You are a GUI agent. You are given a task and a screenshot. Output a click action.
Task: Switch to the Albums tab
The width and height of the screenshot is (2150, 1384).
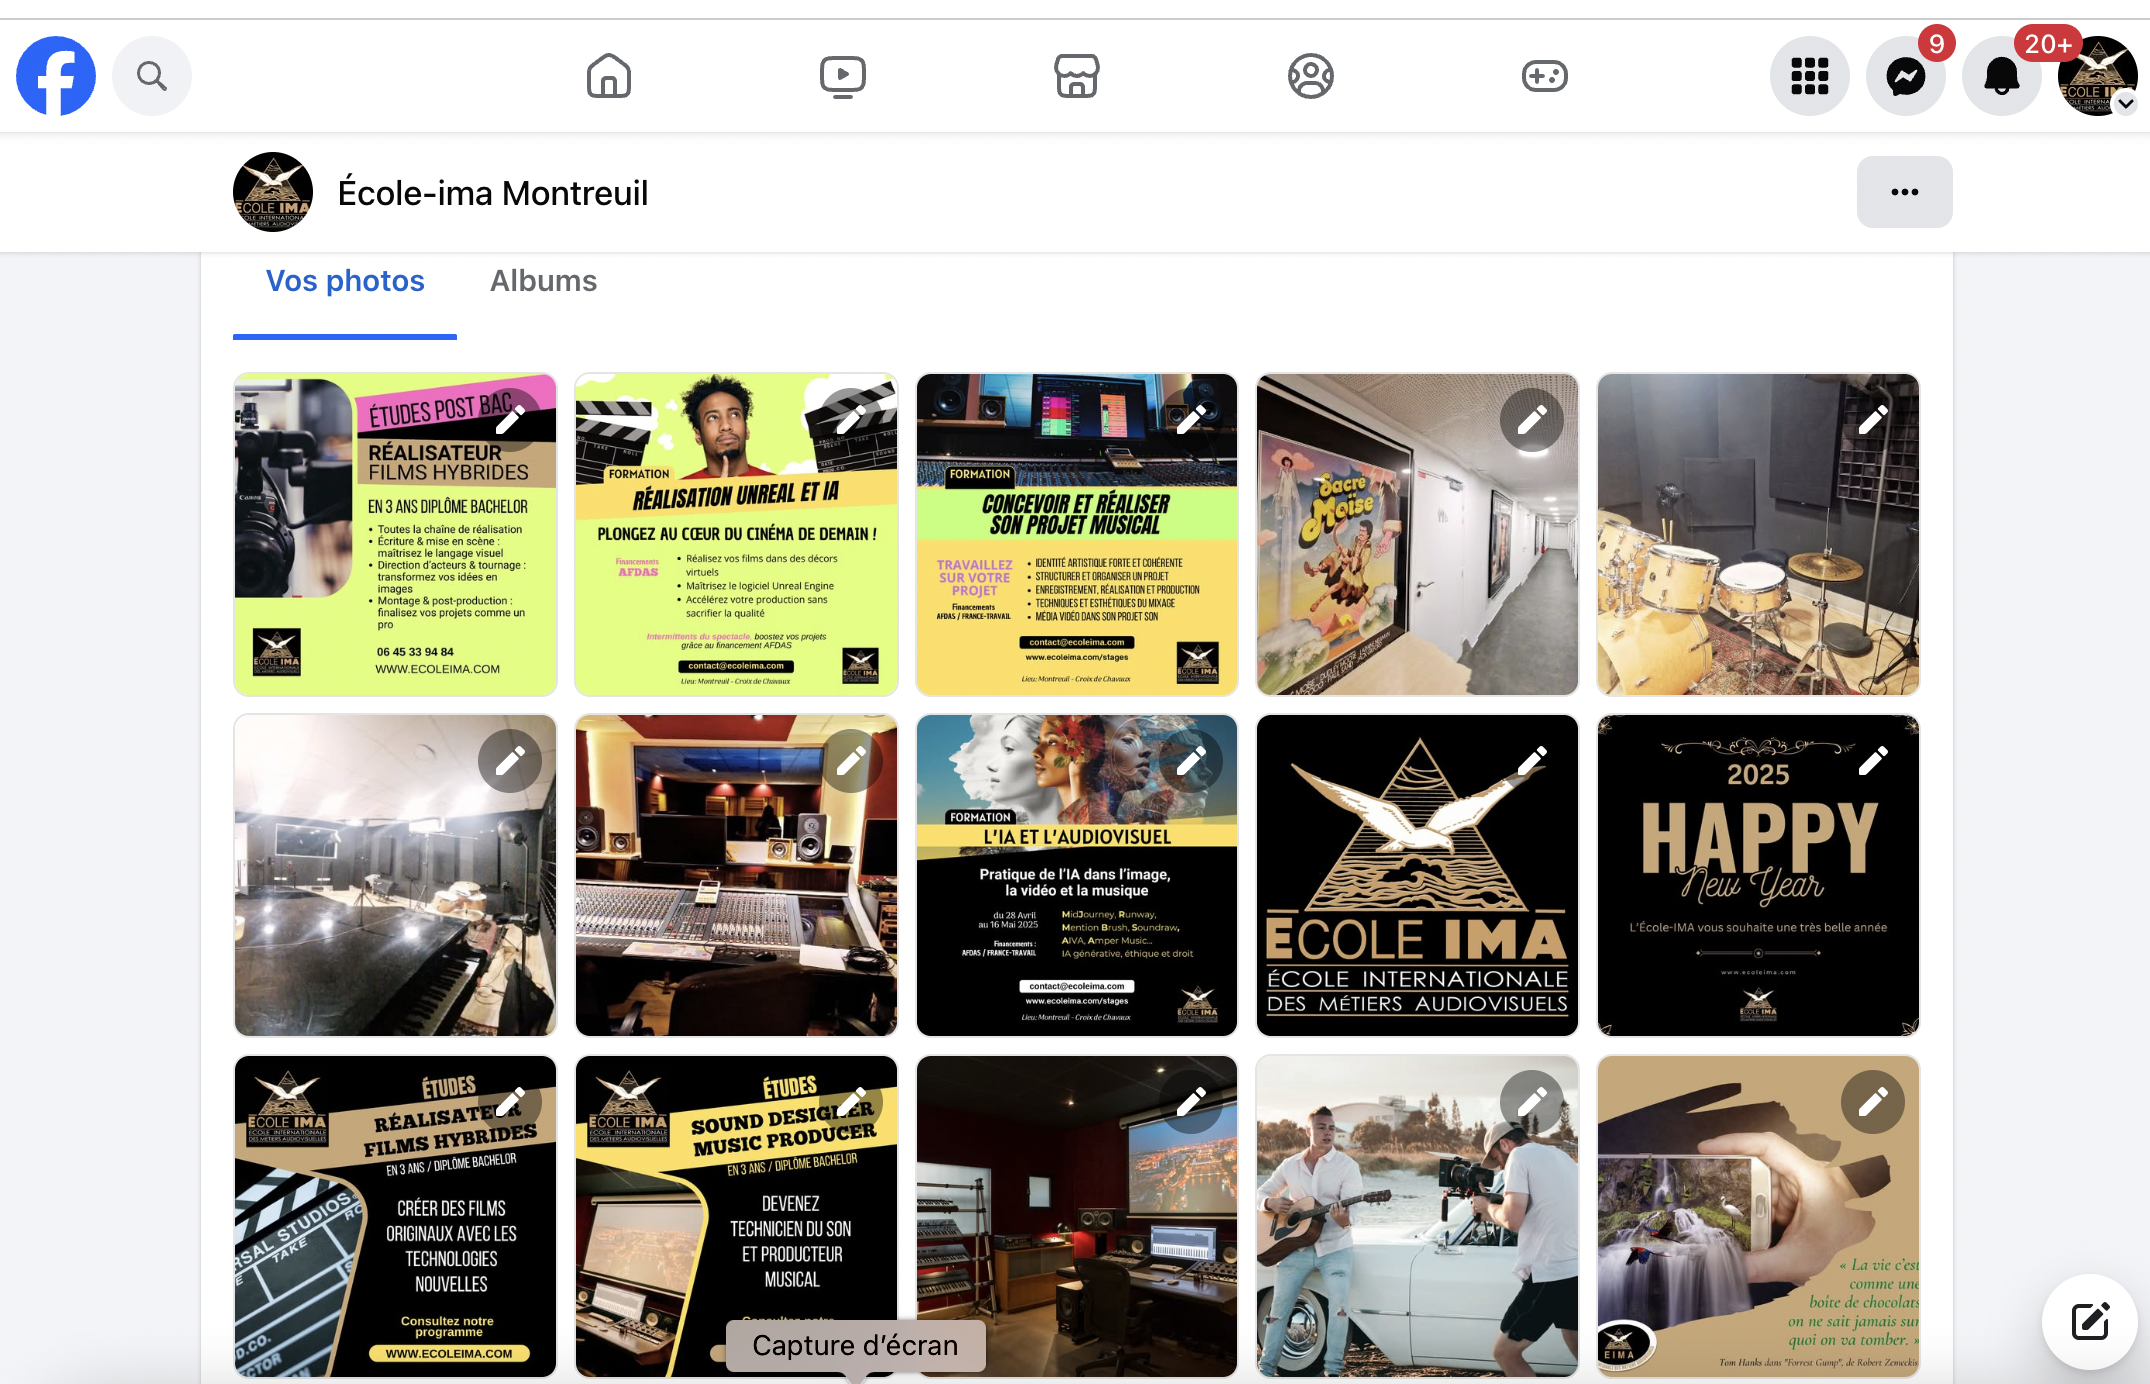tap(543, 281)
